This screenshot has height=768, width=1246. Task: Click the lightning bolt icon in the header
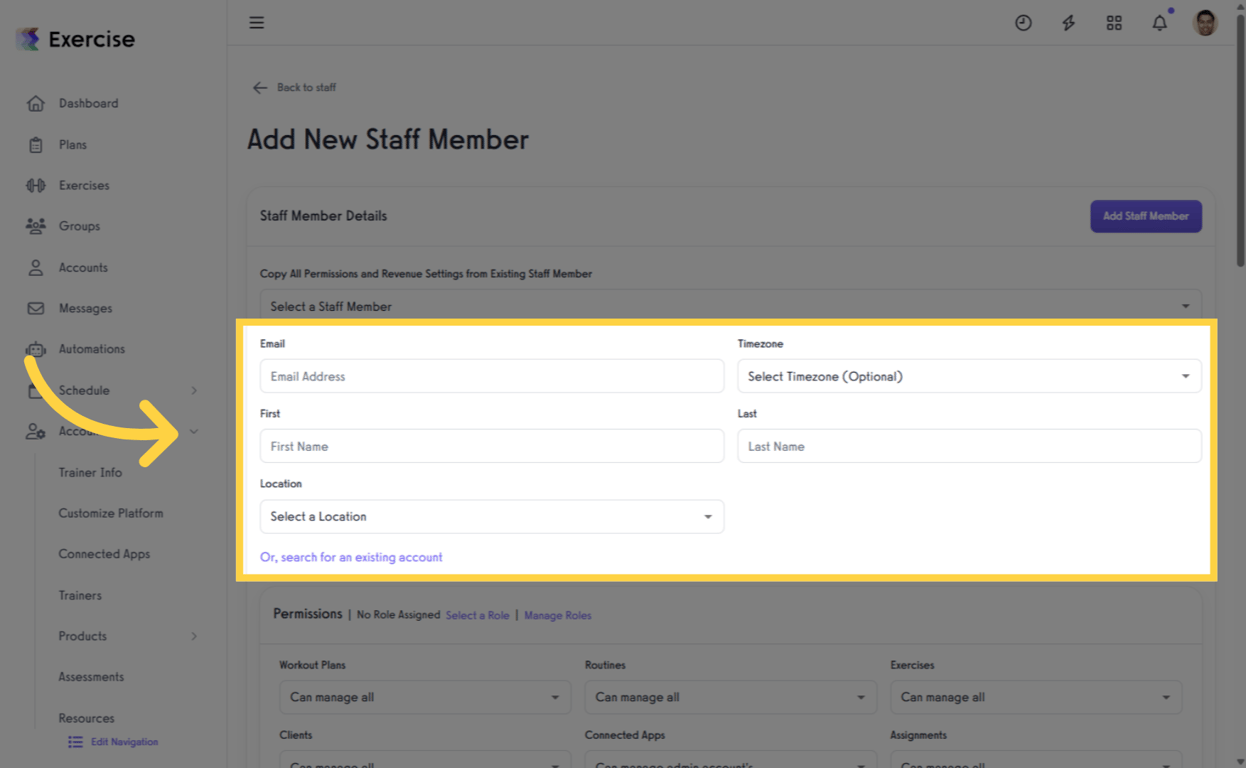(1069, 22)
